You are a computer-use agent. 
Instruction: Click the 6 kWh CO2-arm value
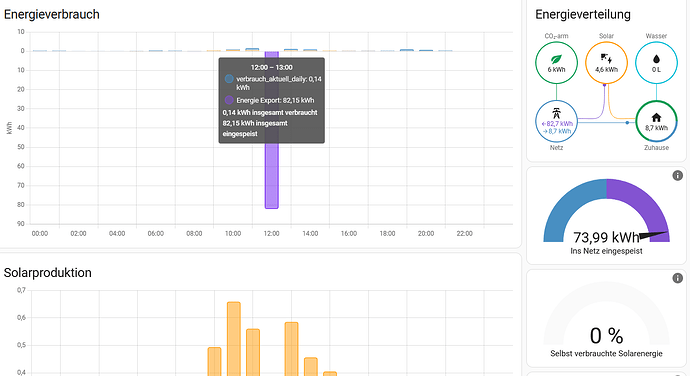click(x=556, y=70)
